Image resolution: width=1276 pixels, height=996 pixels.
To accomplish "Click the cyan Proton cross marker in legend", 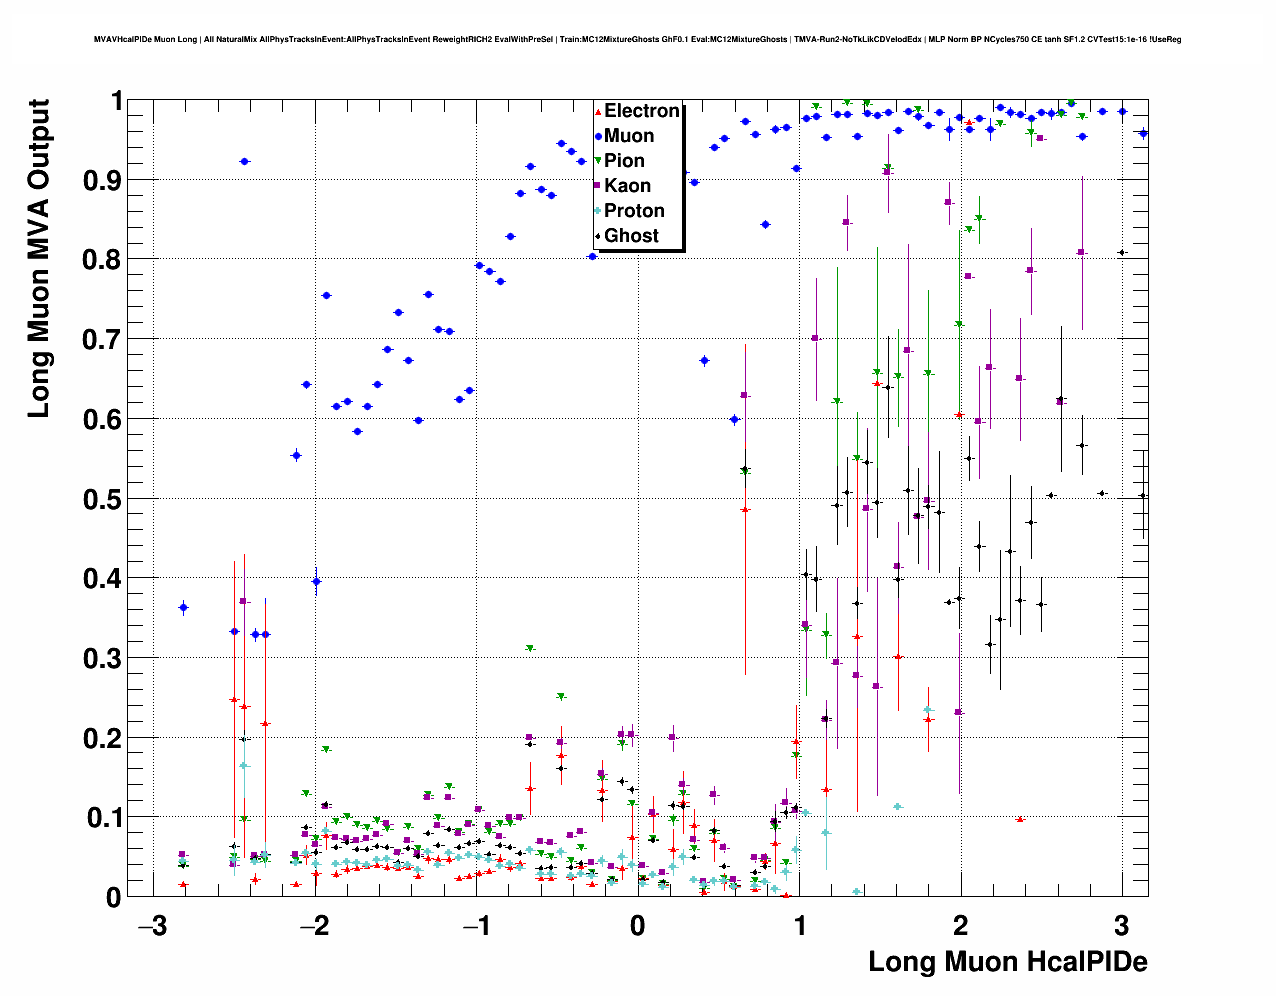I will pos(598,211).
